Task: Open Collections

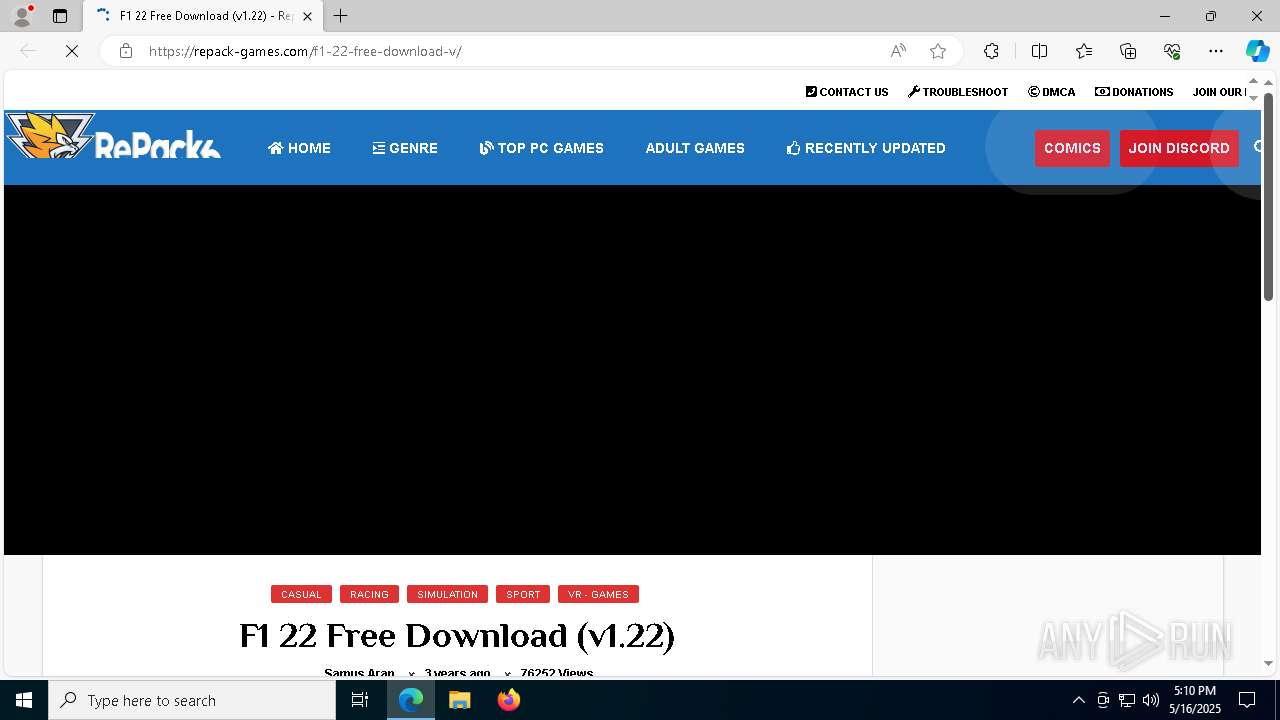Action: [x=1128, y=51]
